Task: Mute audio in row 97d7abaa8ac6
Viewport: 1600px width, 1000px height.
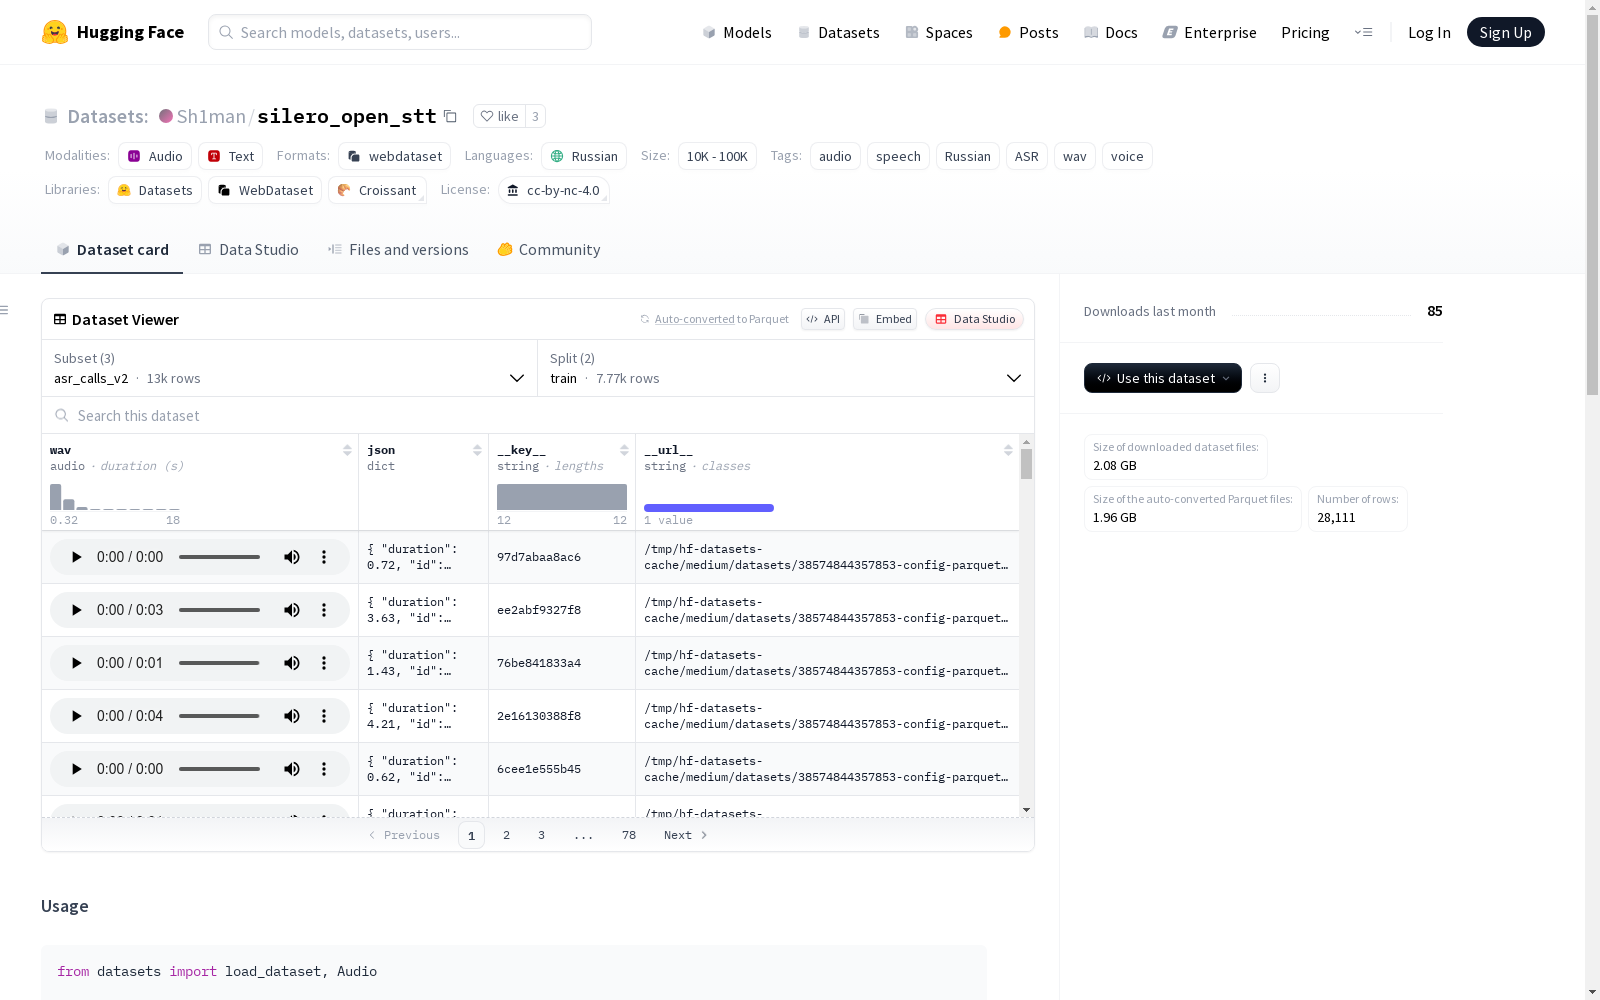Action: pos(292,557)
